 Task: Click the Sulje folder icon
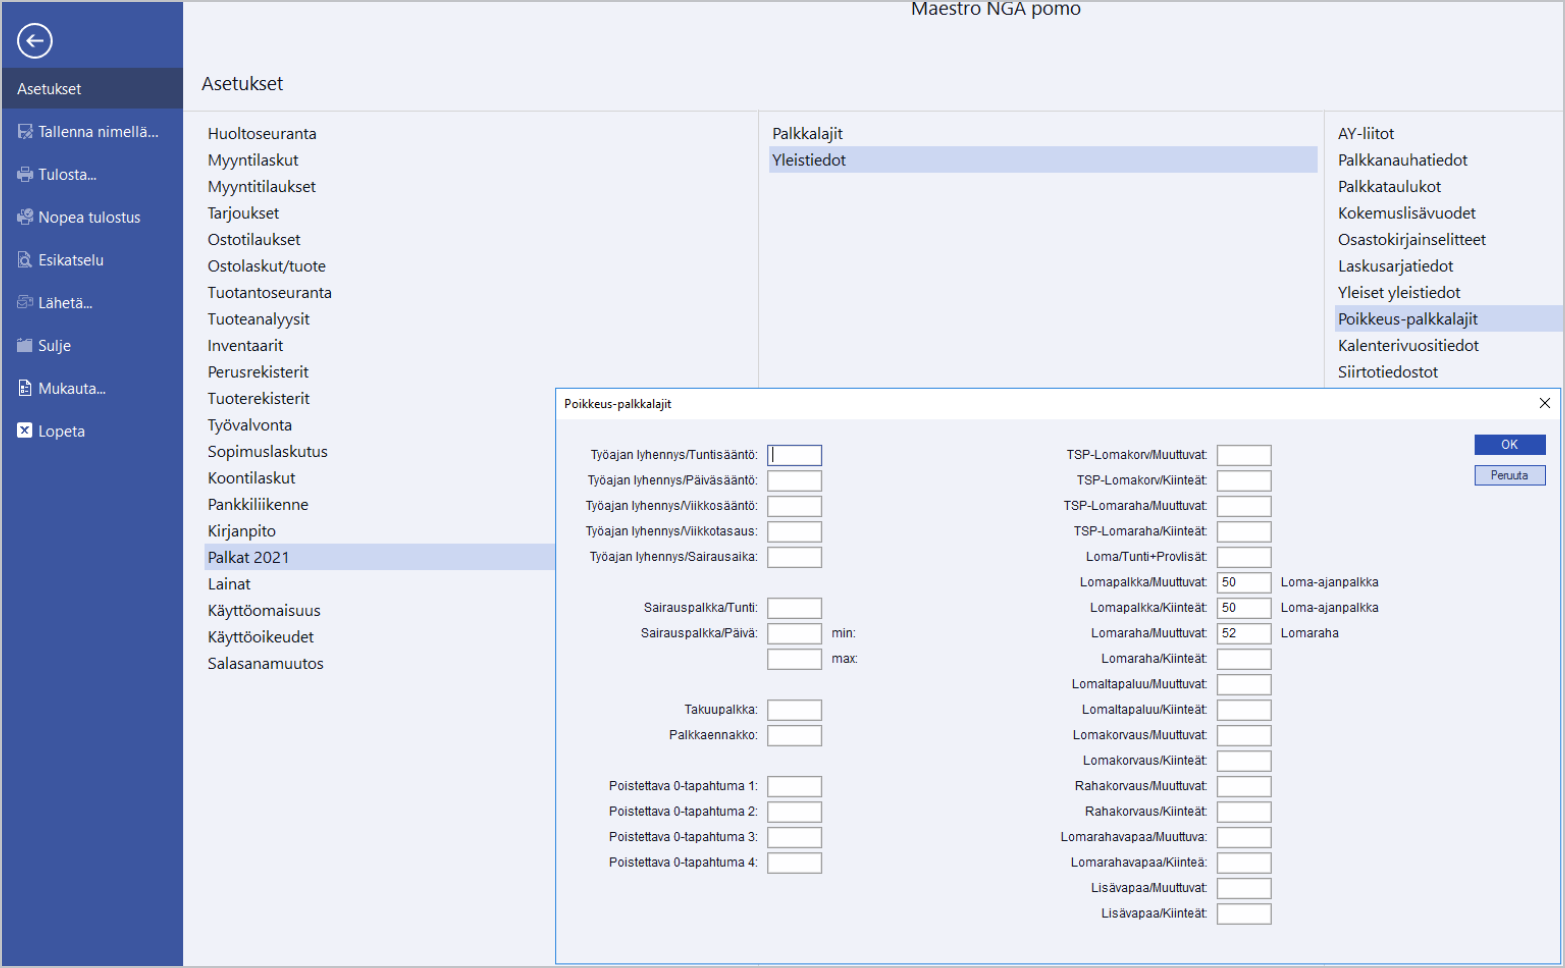click(x=25, y=346)
